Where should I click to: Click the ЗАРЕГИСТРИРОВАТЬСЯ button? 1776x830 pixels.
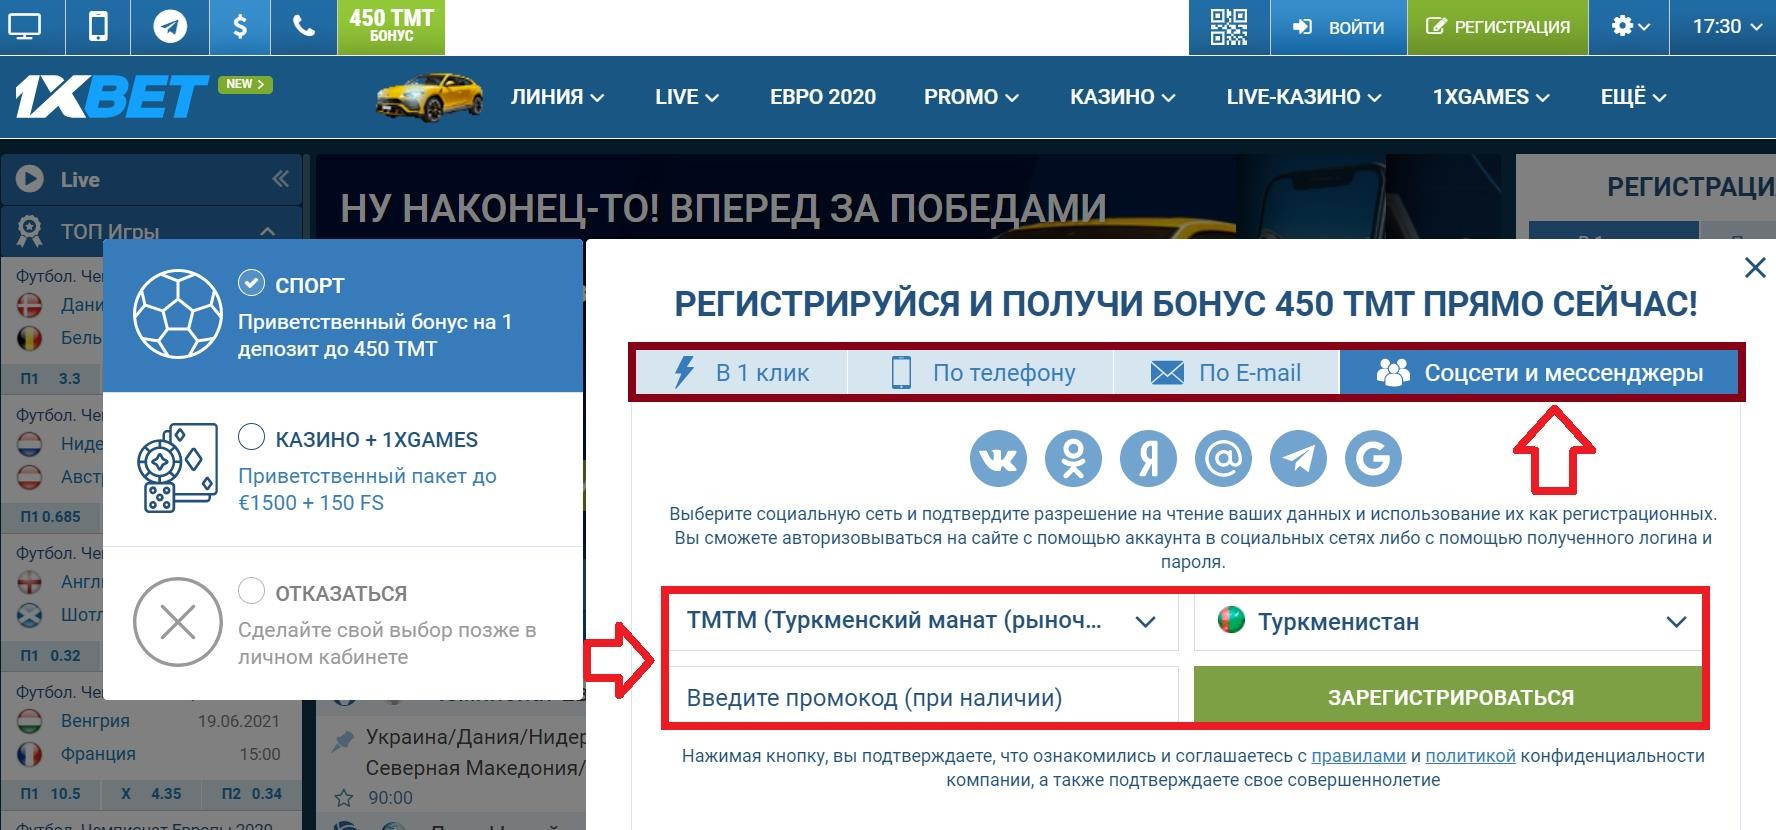pyautogui.click(x=1448, y=696)
